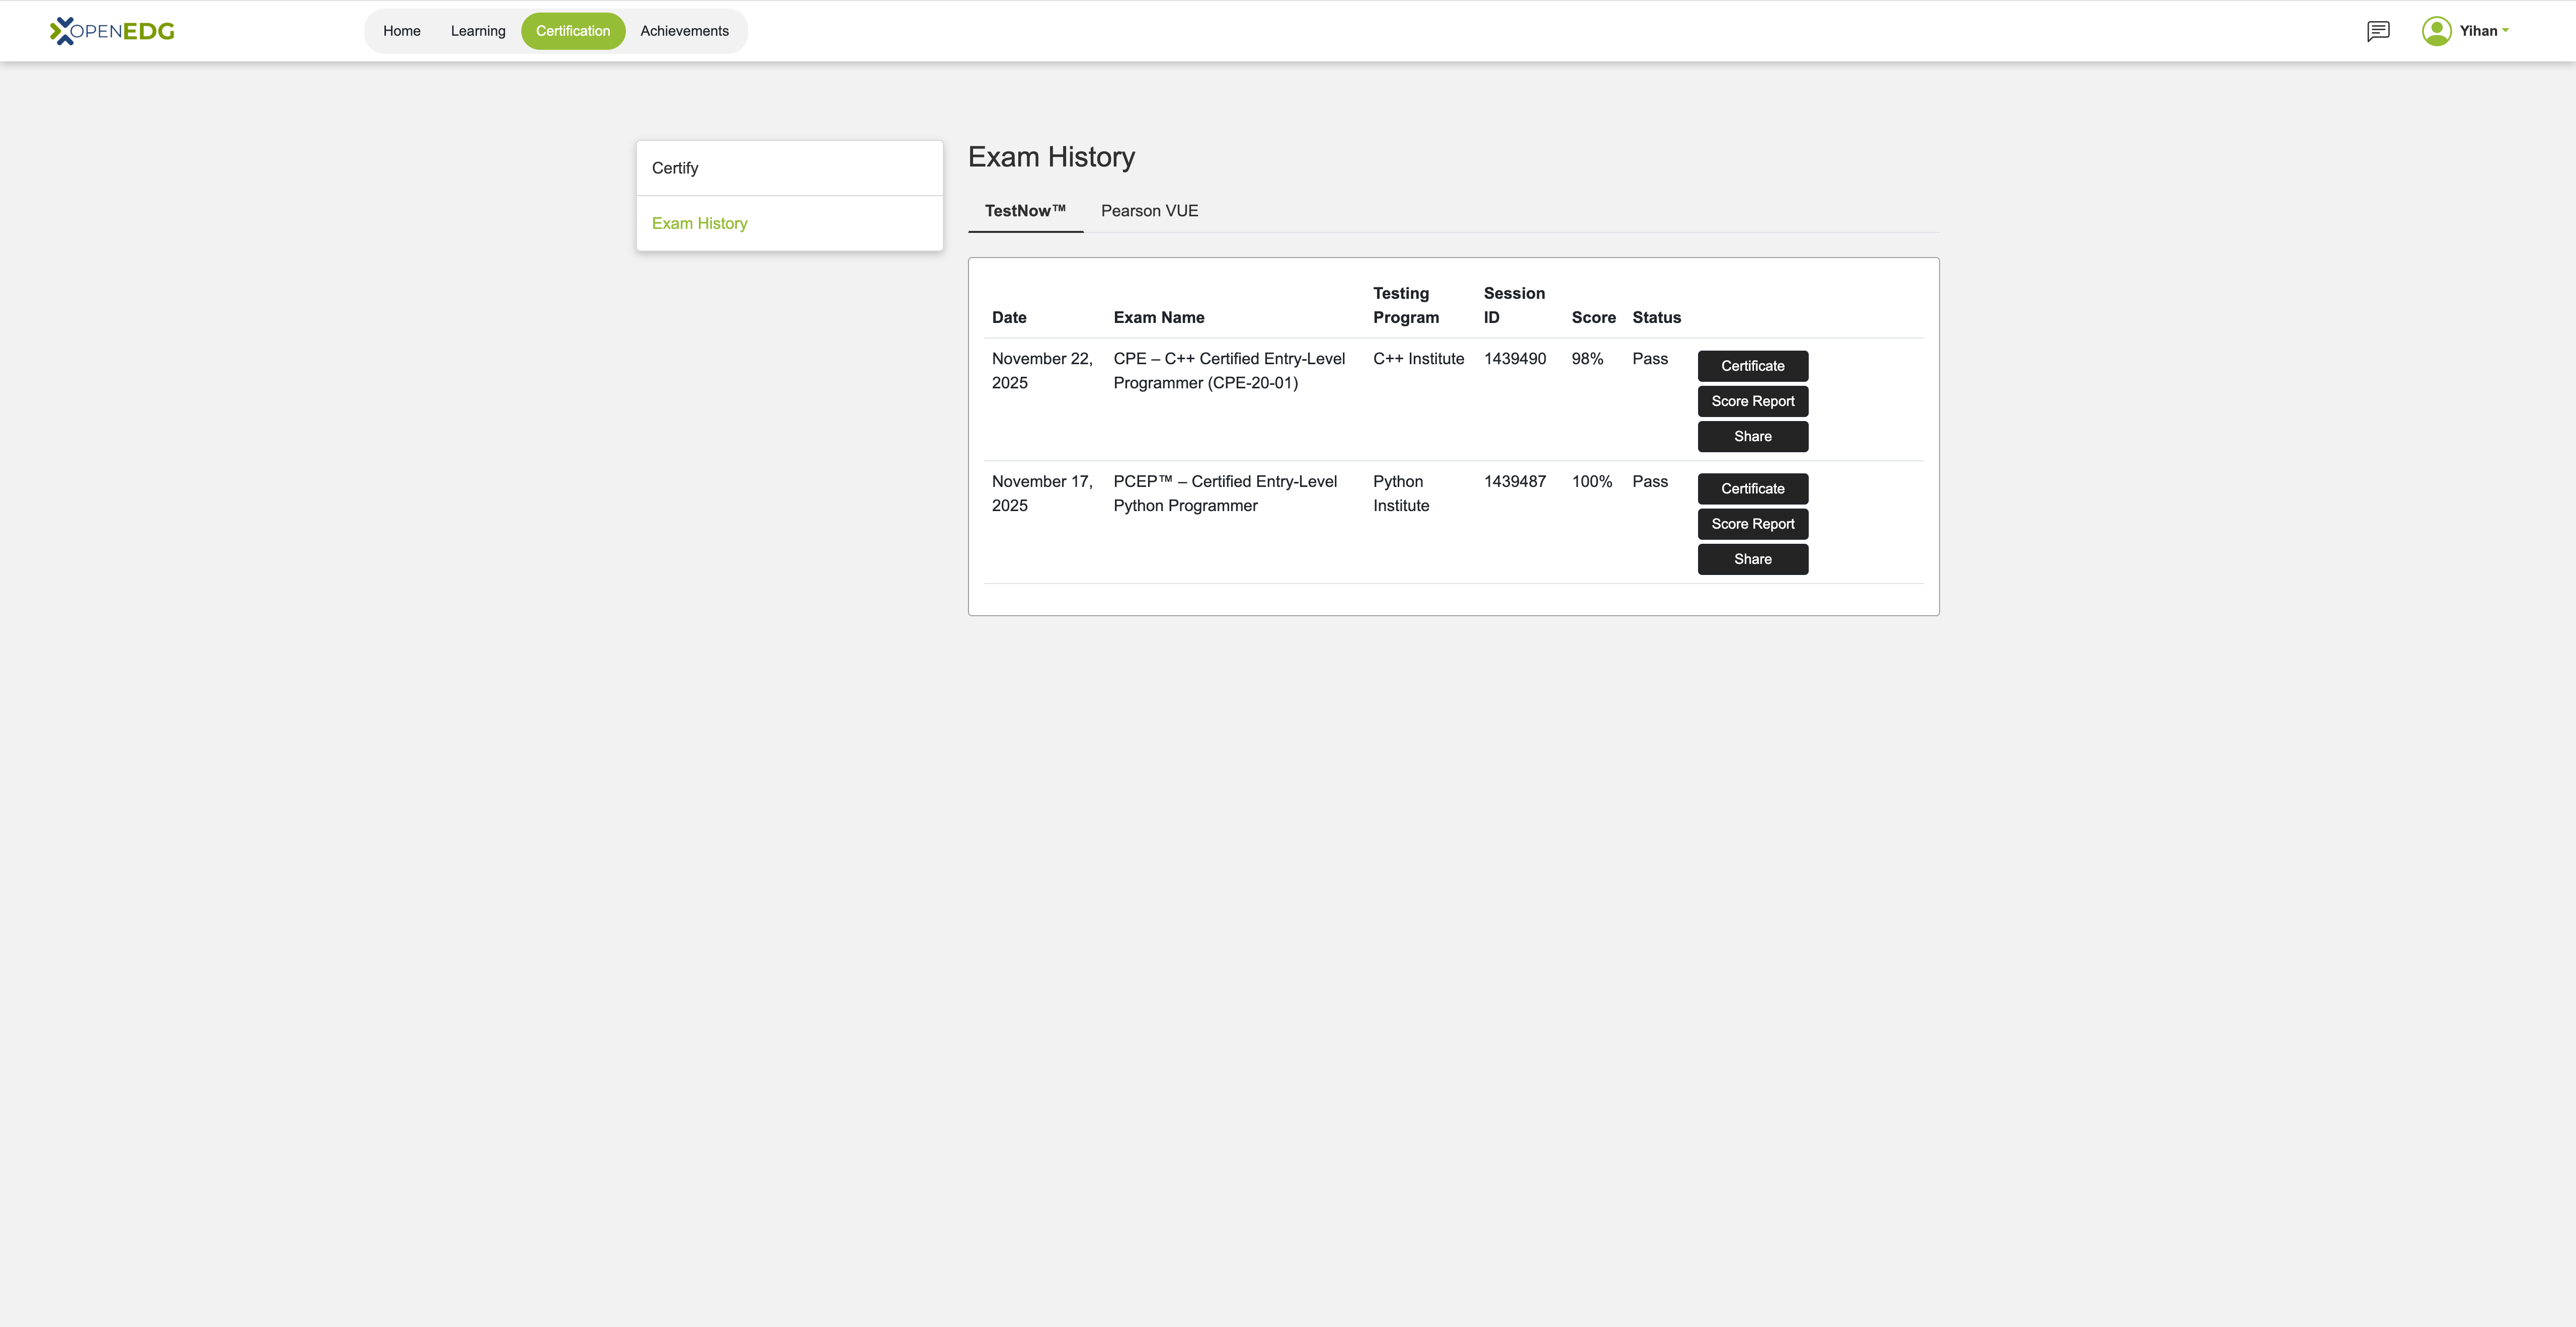The width and height of the screenshot is (2576, 1327).
Task: Expand the Yihan account dropdown
Action: coord(2484,31)
